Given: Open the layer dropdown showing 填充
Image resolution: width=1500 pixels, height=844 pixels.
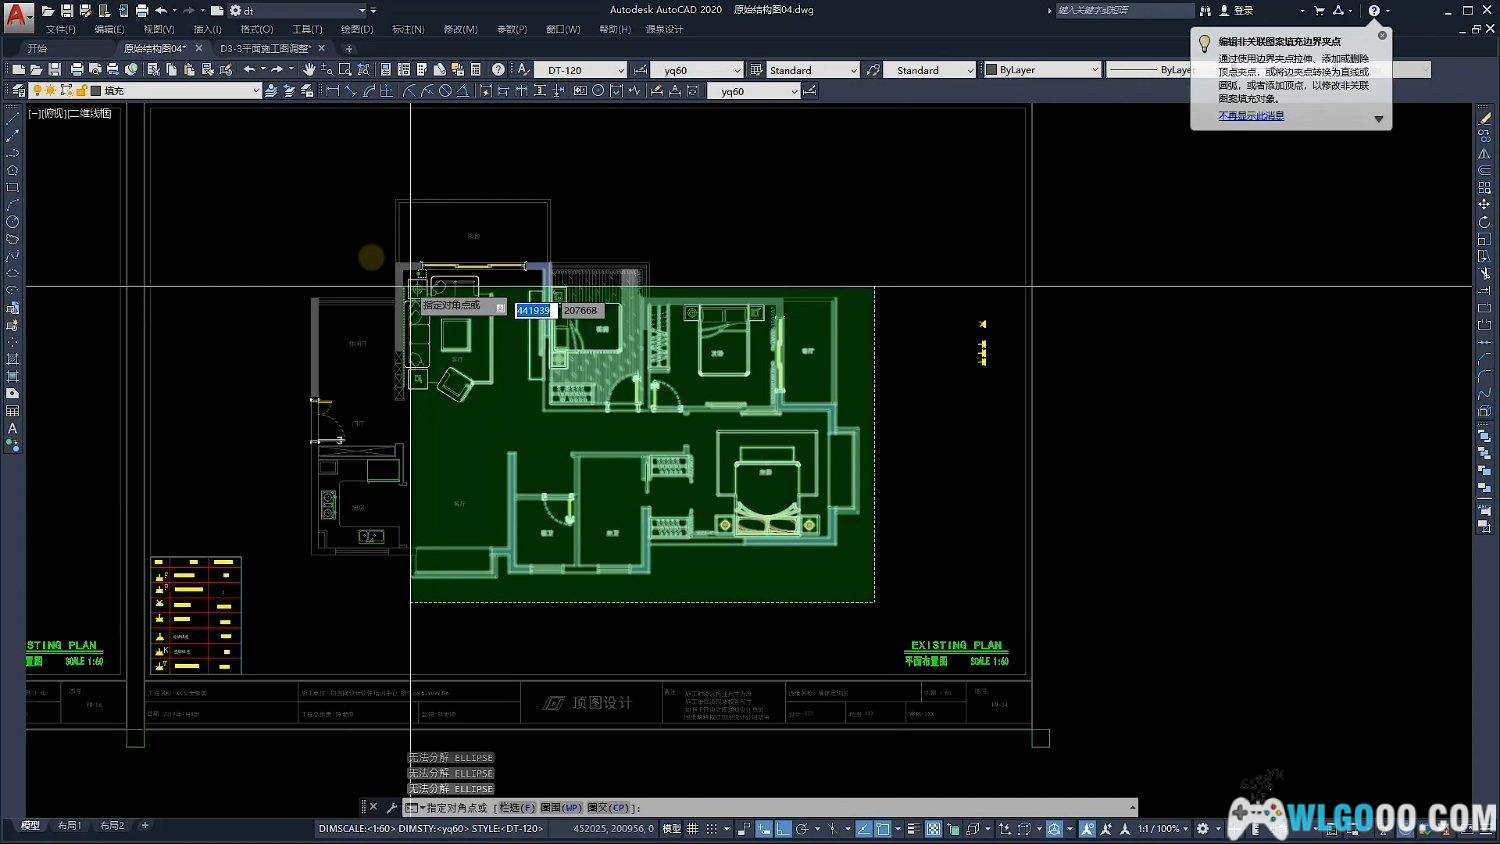Looking at the screenshot, I should (255, 91).
